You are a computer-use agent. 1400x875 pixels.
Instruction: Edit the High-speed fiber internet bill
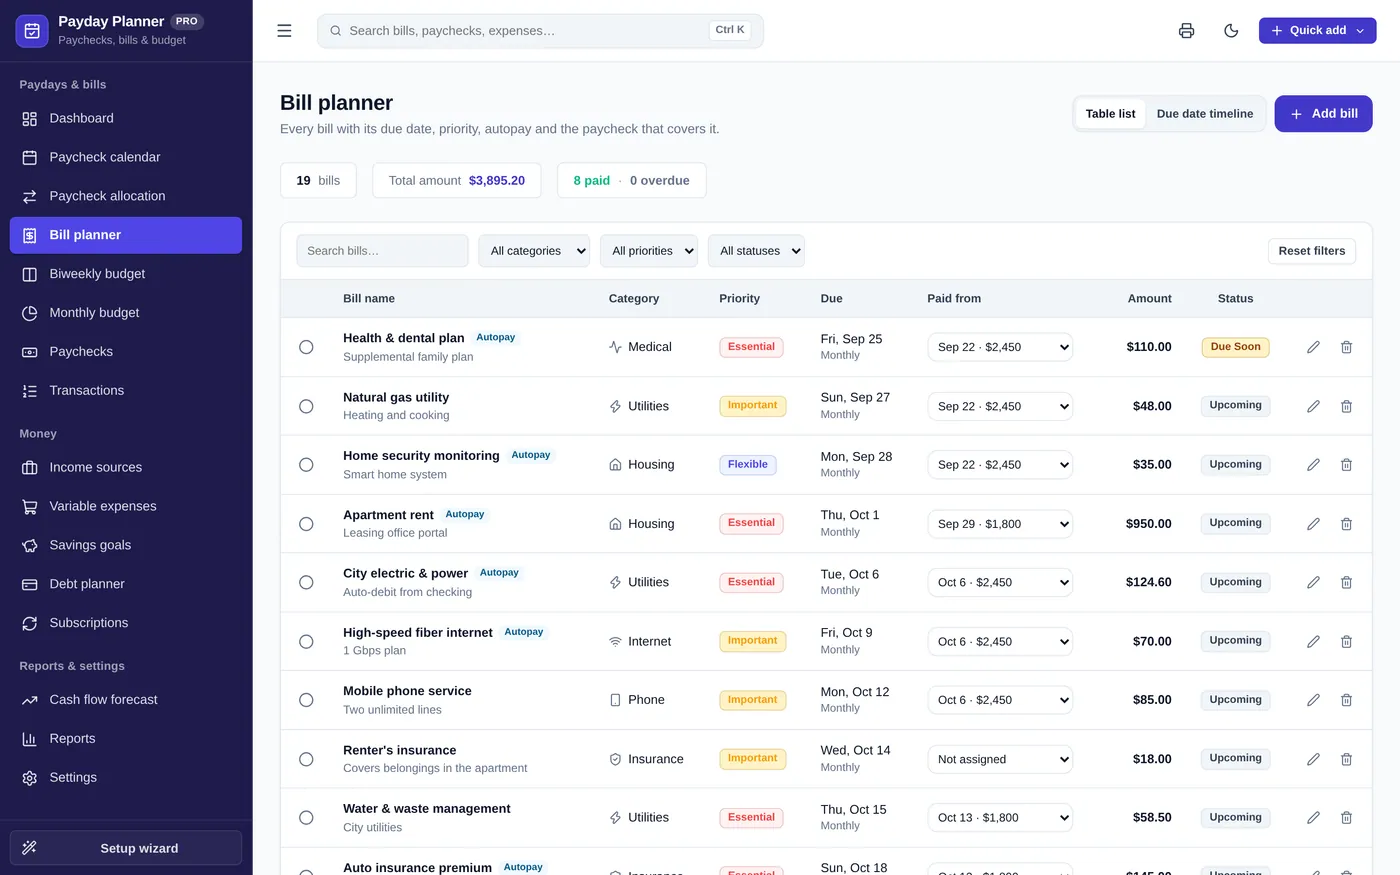(1313, 641)
